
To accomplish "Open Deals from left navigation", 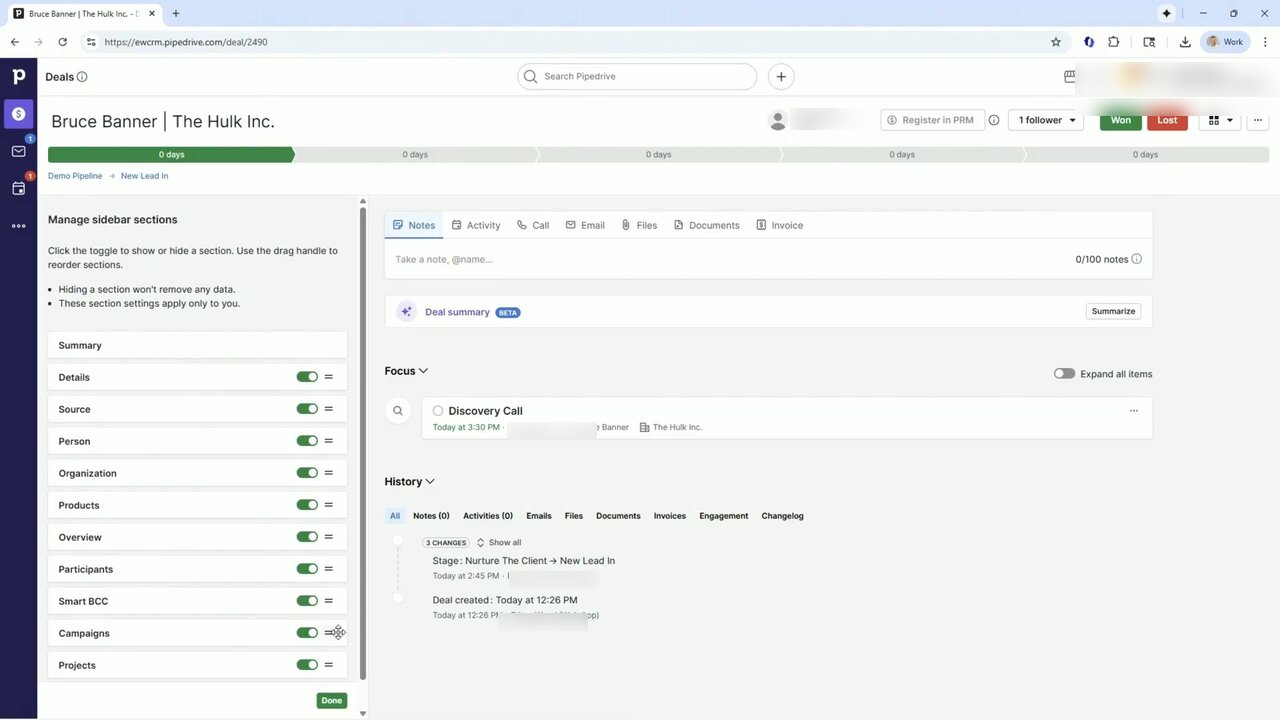I will 18,114.
